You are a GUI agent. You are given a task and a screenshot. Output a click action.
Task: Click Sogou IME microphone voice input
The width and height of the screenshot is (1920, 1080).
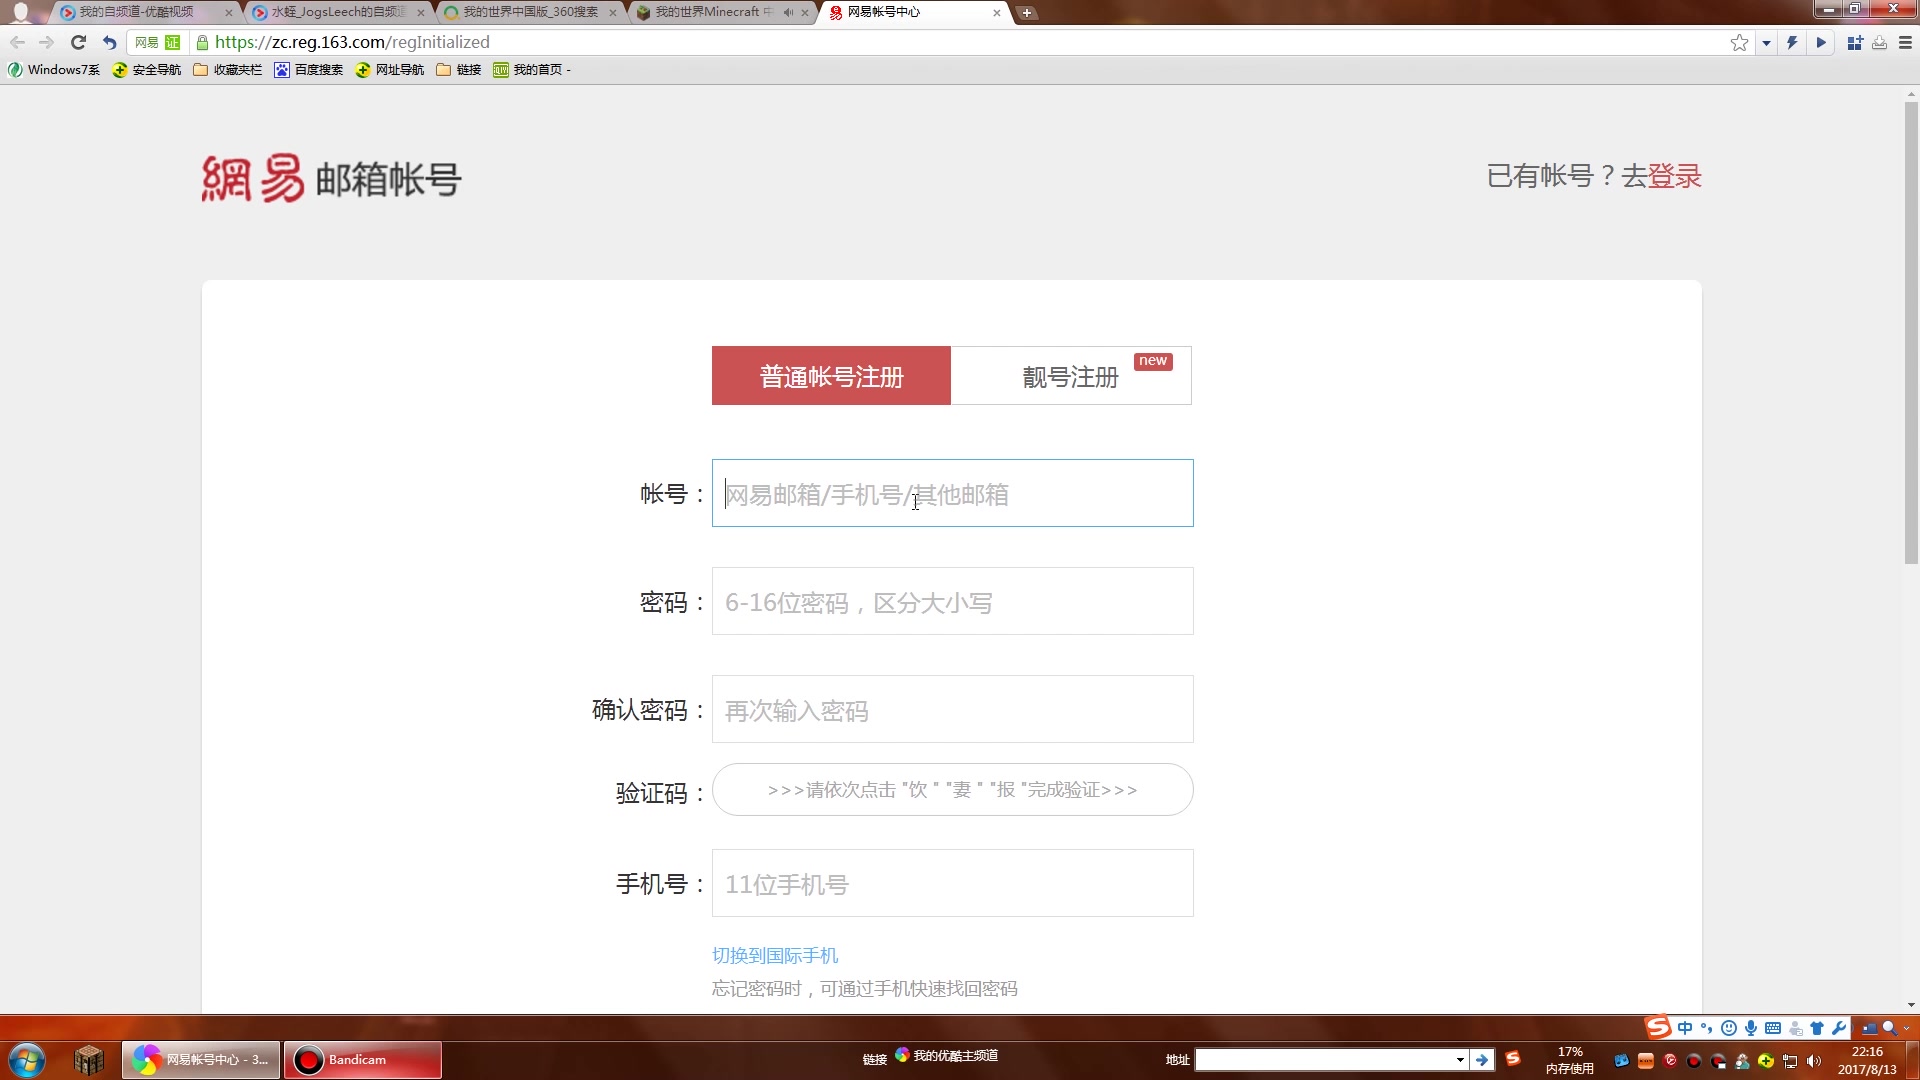tap(1751, 1028)
